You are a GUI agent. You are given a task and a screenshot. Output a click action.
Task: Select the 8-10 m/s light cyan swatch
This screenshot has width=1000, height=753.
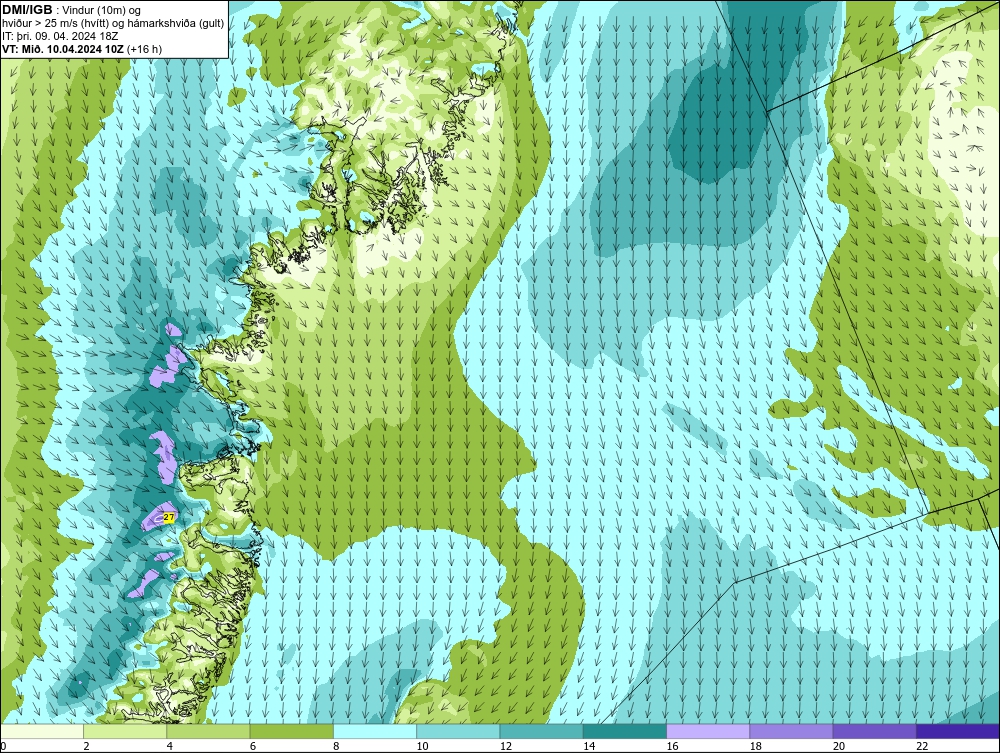375,731
